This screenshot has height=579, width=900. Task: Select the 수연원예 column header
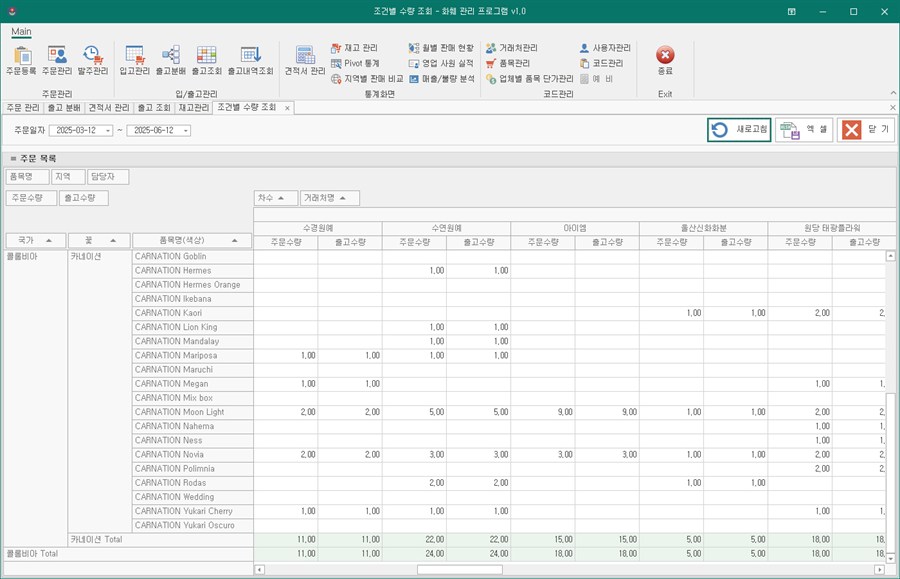click(447, 228)
